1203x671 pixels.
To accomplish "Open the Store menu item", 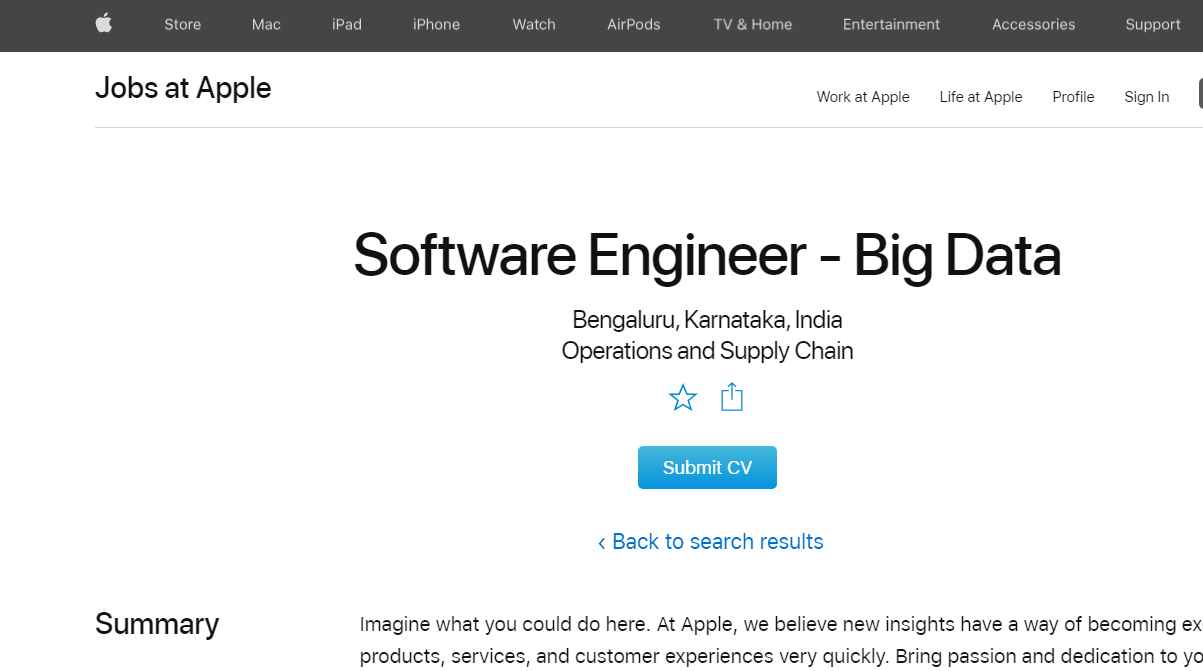I will [x=183, y=24].
